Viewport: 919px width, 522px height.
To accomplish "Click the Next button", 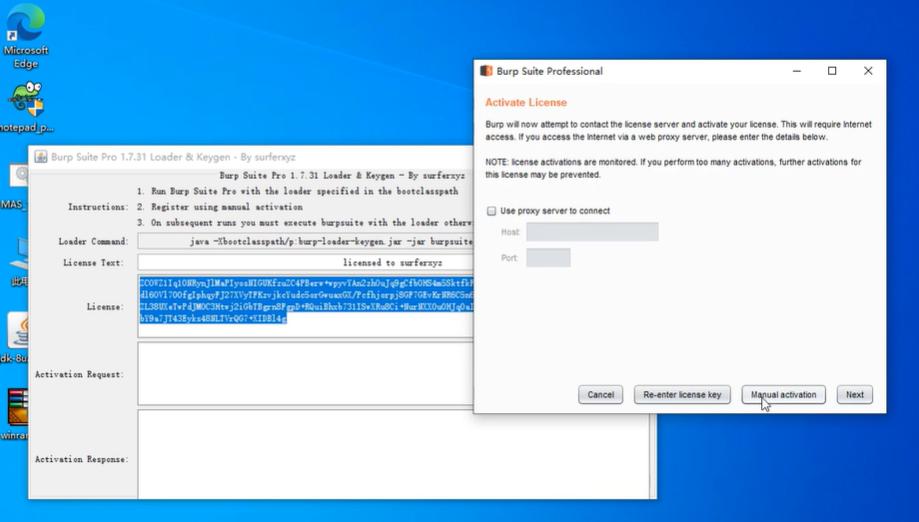I will [x=855, y=395].
